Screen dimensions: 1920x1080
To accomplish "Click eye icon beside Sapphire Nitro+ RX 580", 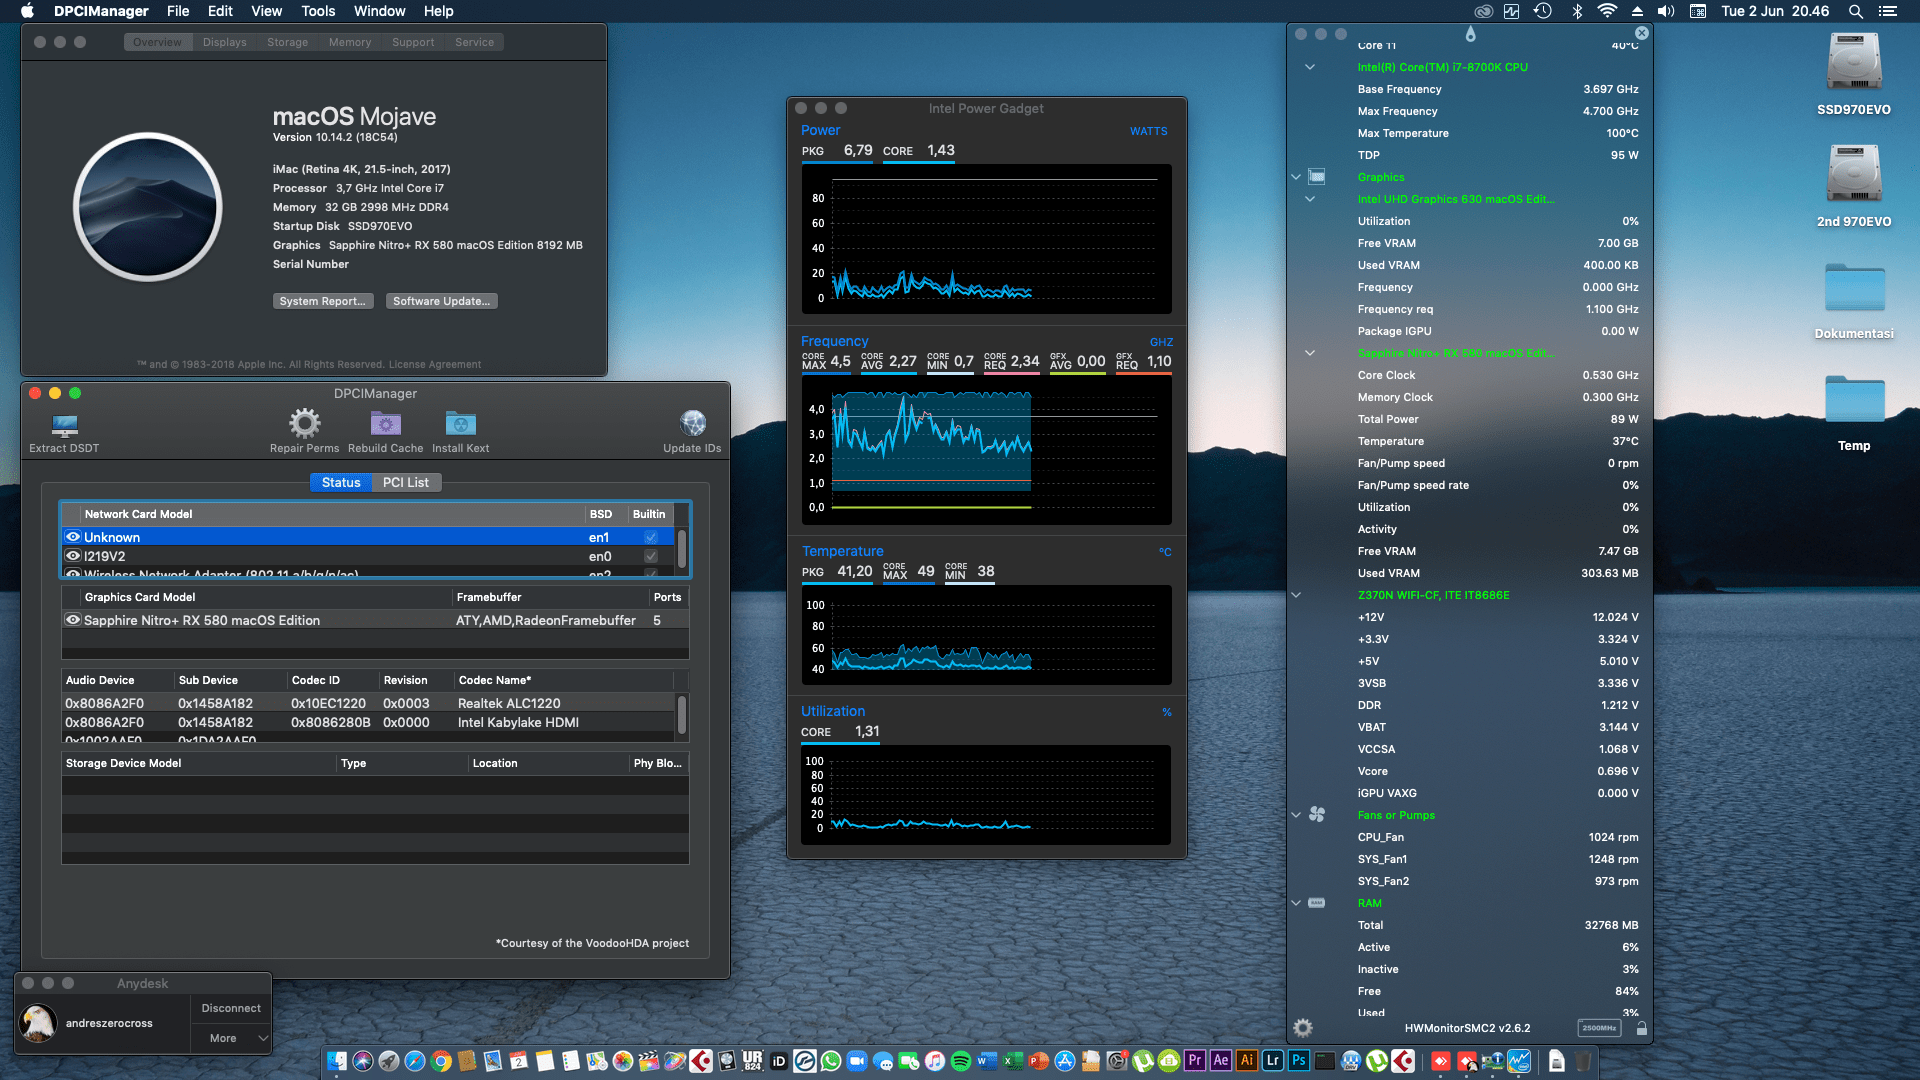I will (73, 620).
